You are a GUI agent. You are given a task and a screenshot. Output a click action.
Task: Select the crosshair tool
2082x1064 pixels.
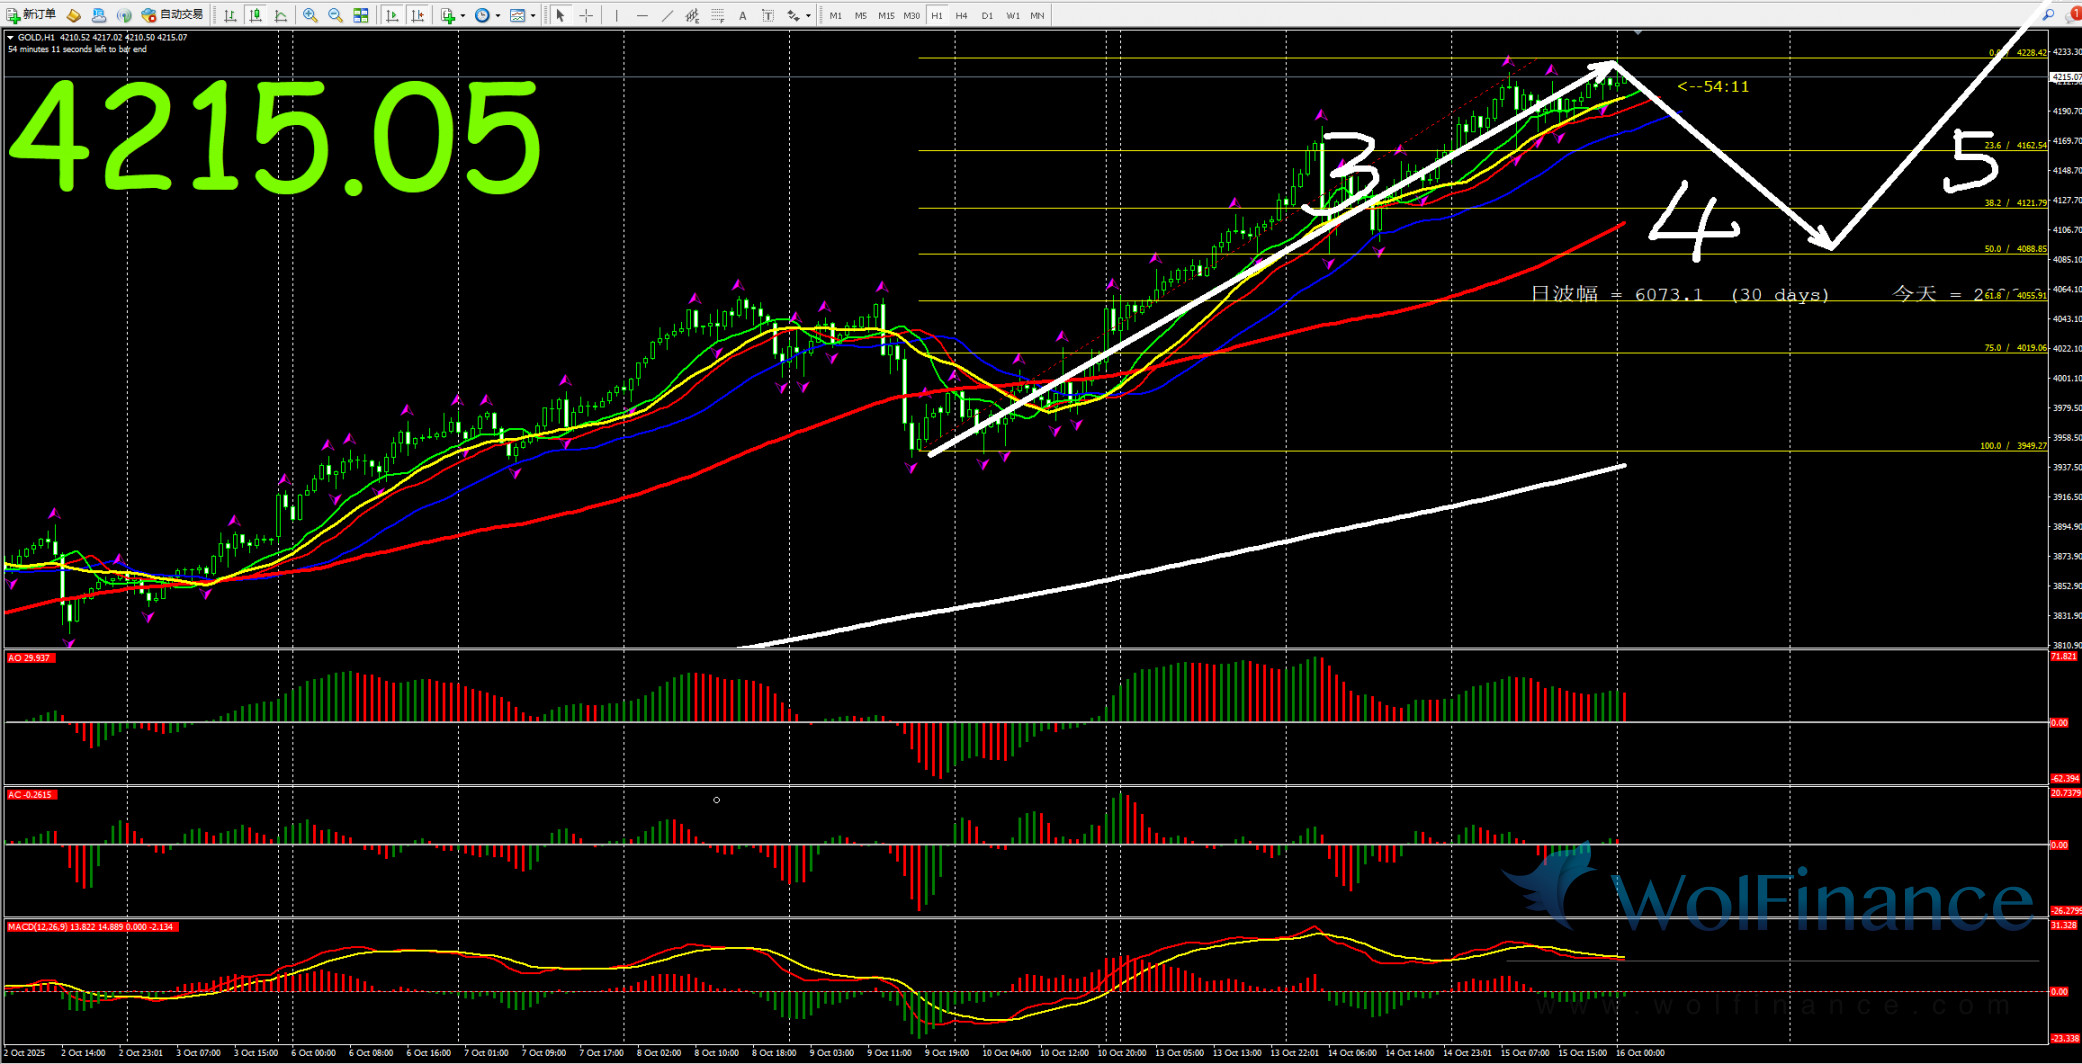(586, 15)
